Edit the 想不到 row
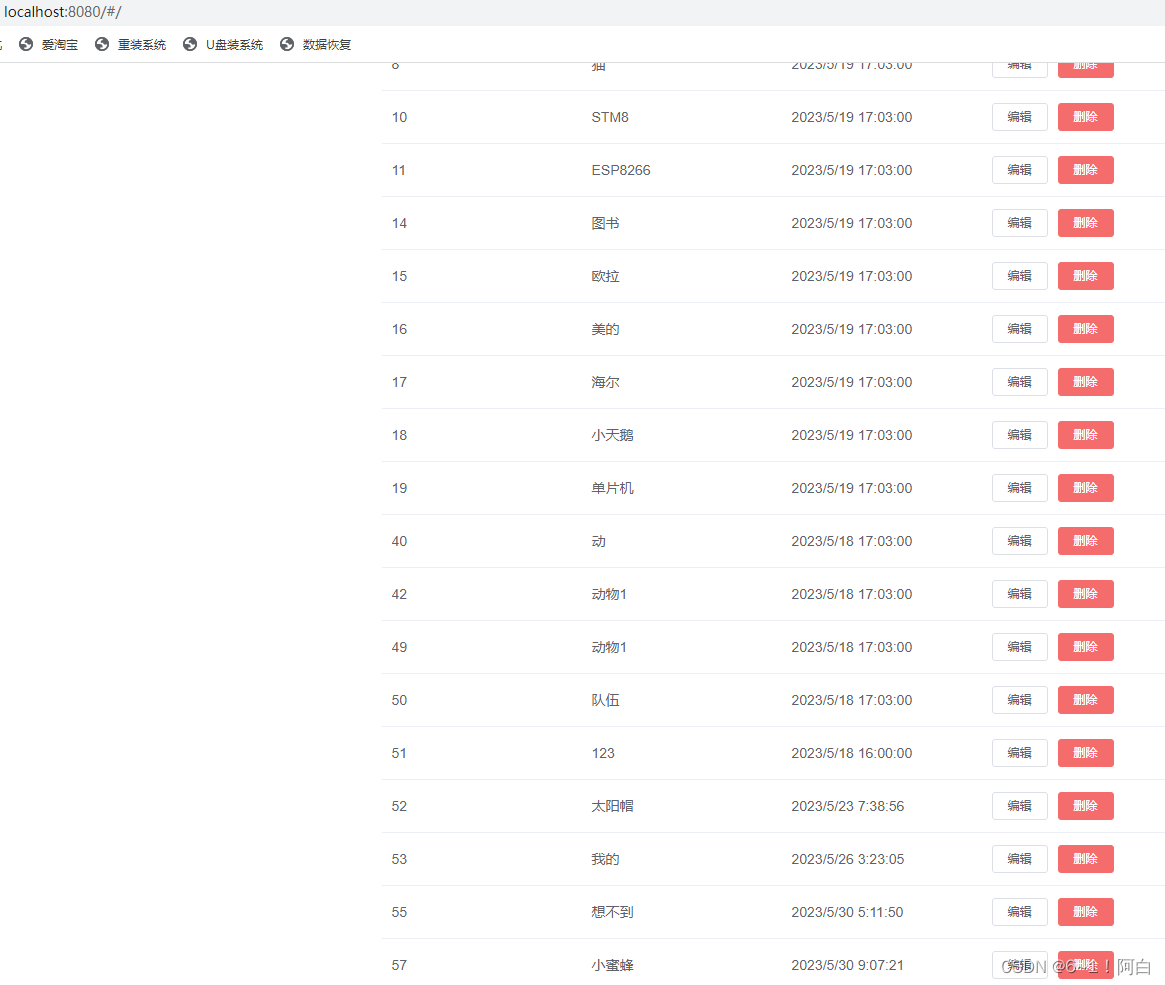Screen dimensions: 1165x985 click(x=1019, y=912)
